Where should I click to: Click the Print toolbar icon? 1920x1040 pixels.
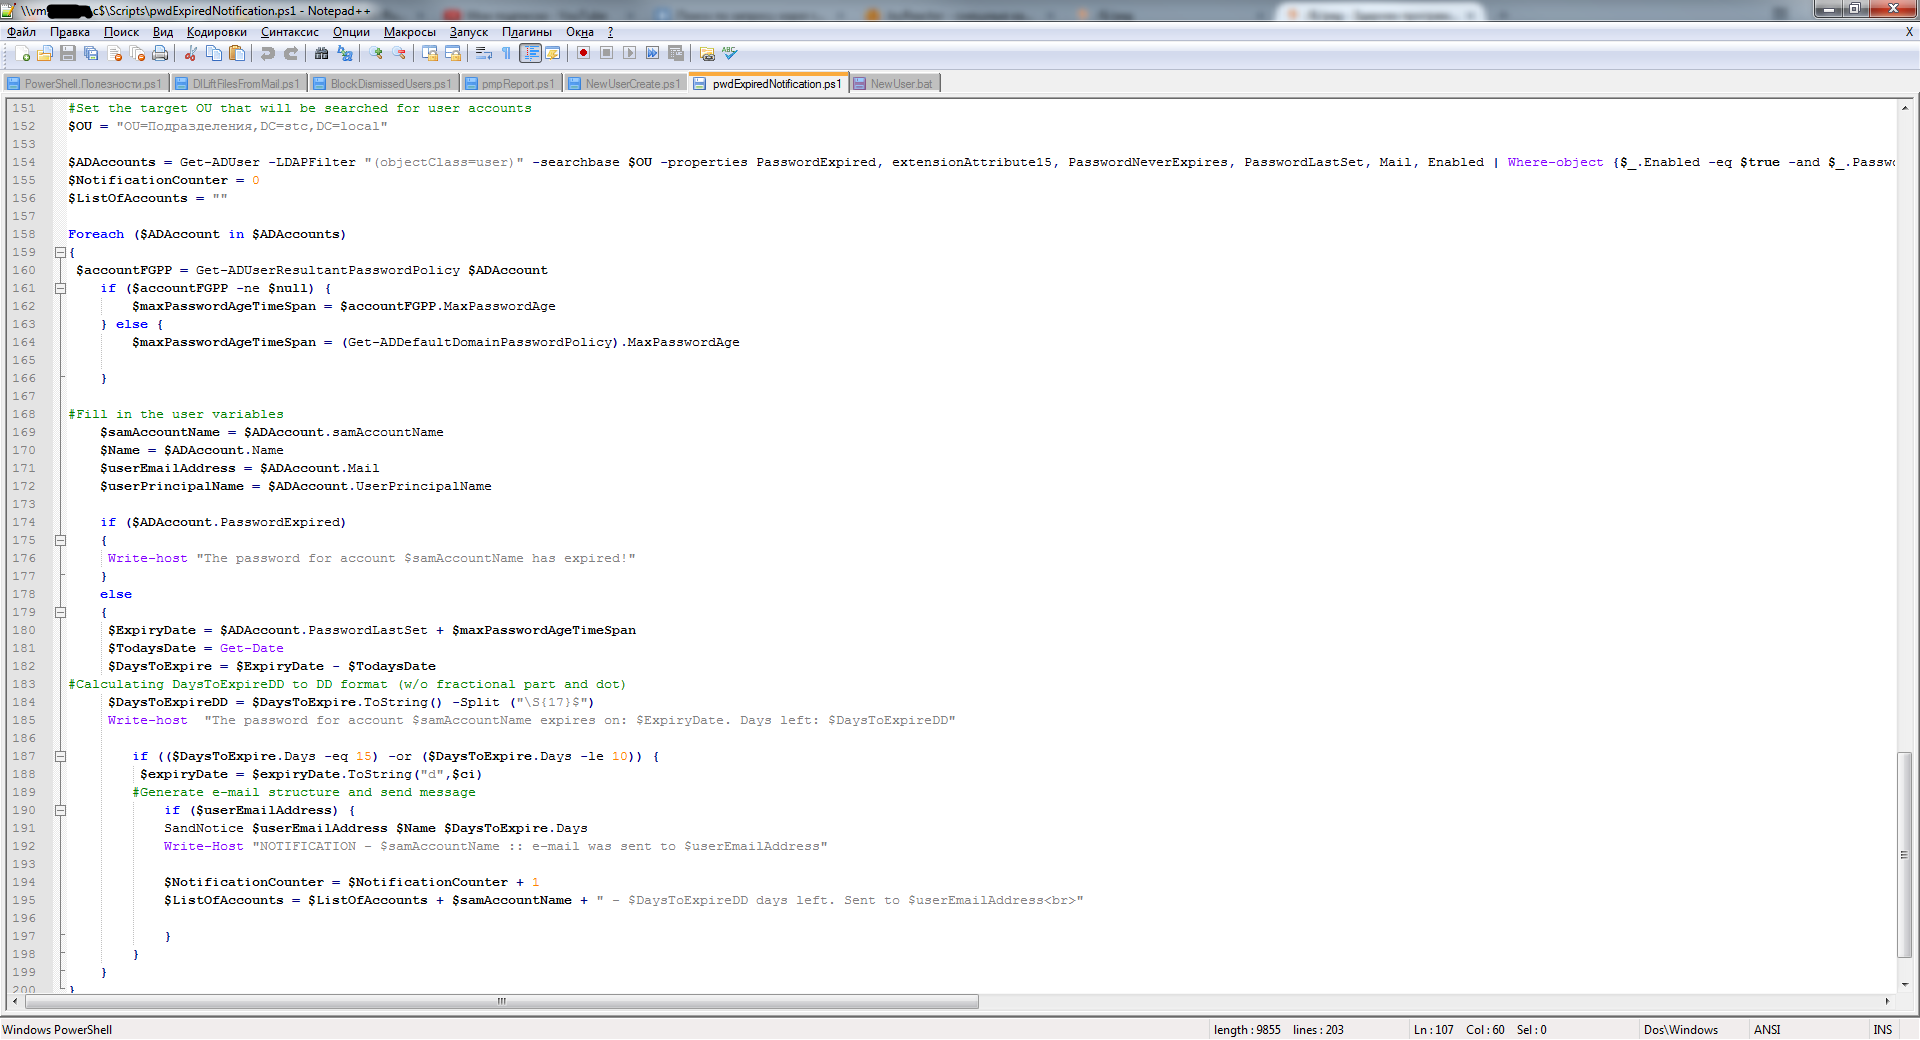(x=160, y=54)
